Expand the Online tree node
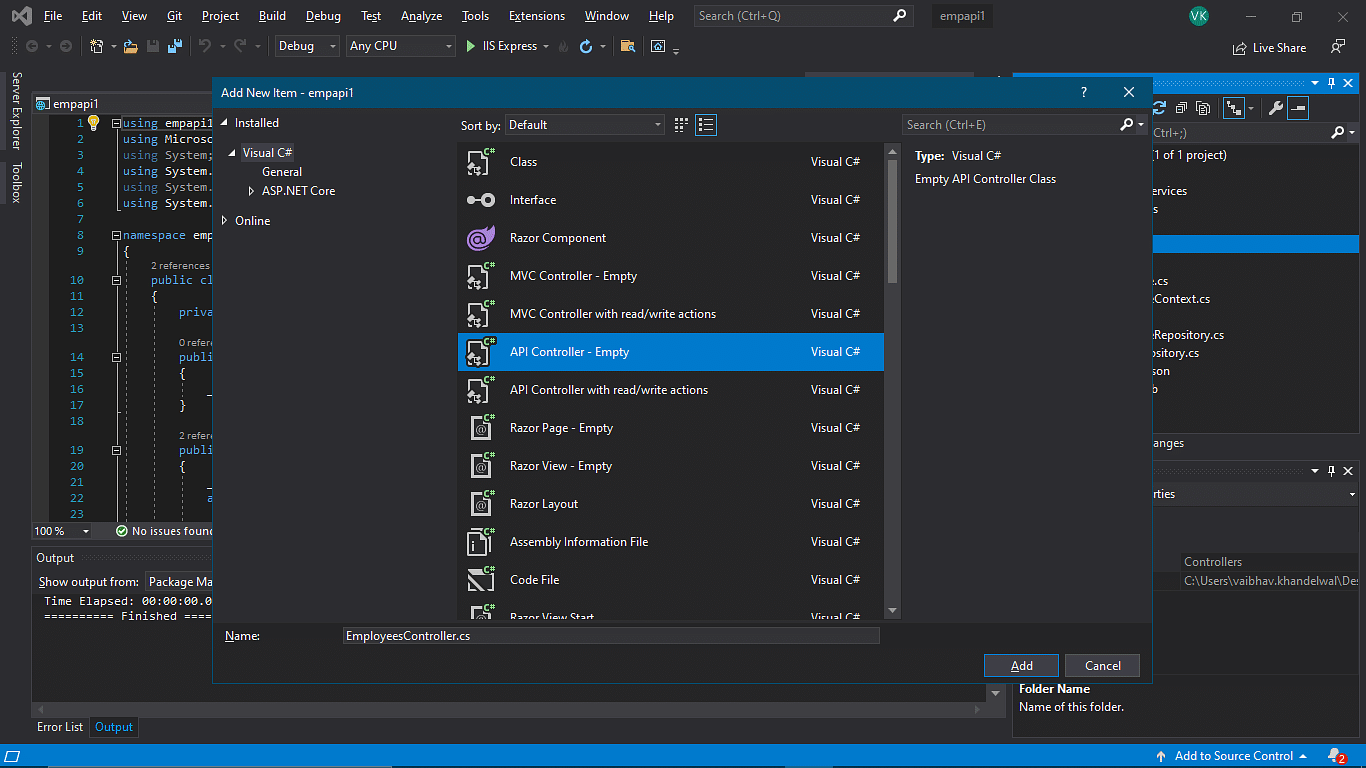 pyautogui.click(x=225, y=221)
